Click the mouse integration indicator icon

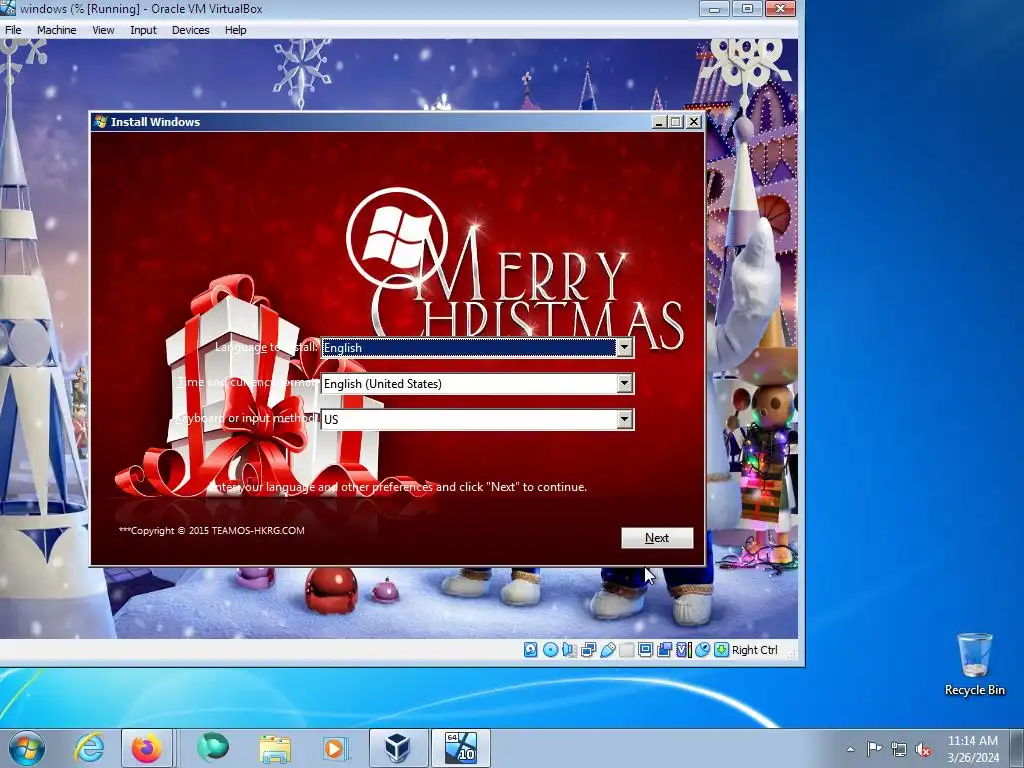point(702,650)
